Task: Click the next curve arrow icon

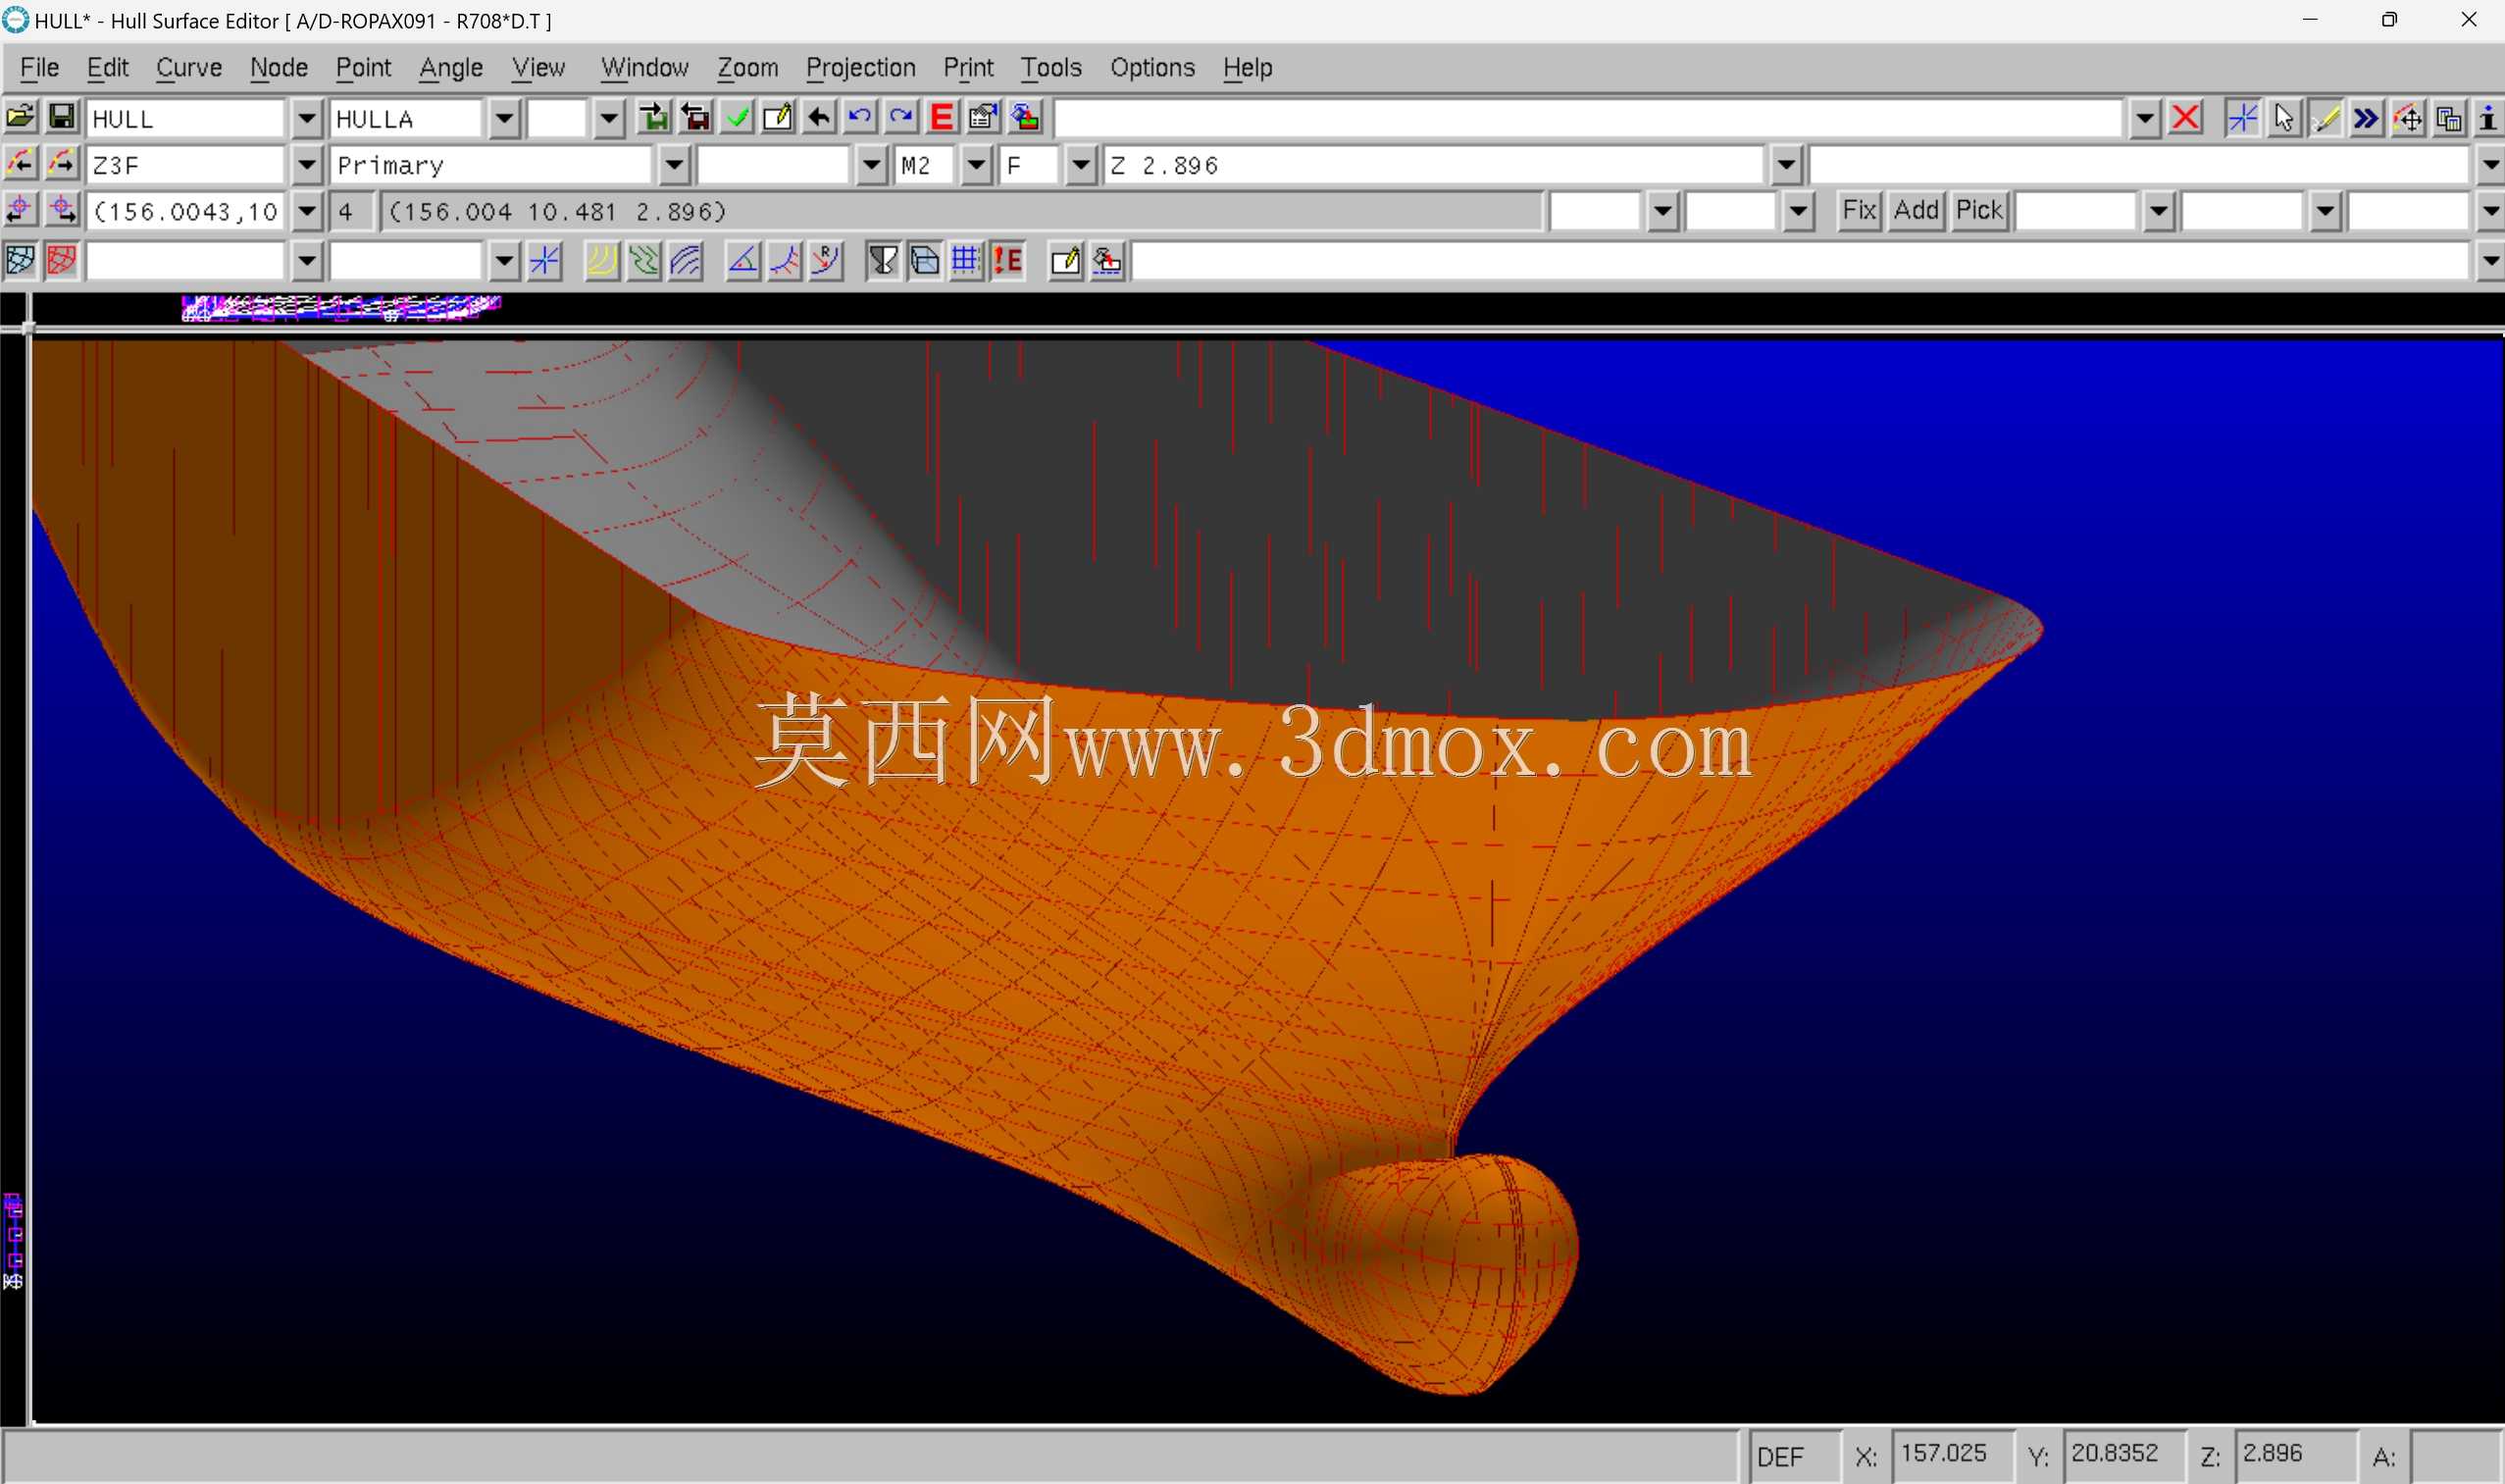Action: point(62,164)
